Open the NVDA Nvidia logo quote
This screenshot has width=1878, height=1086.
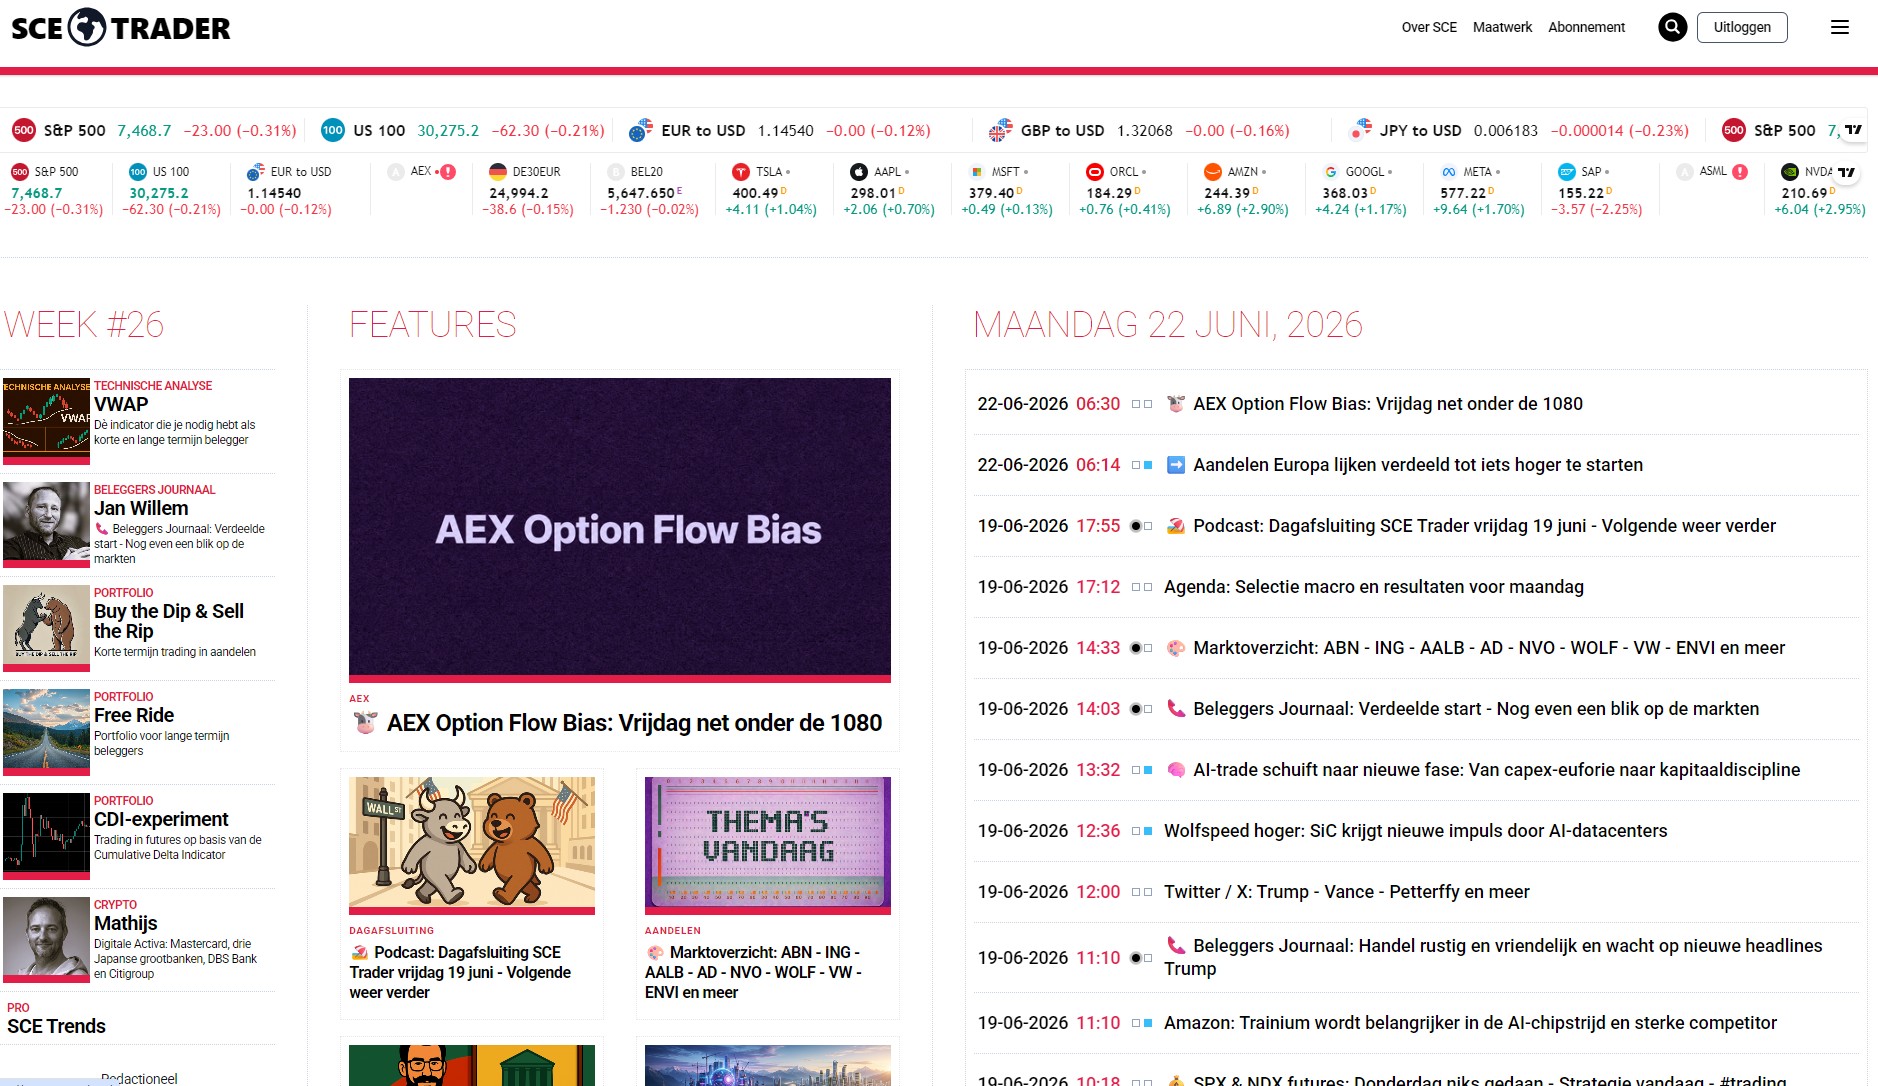1790,172
